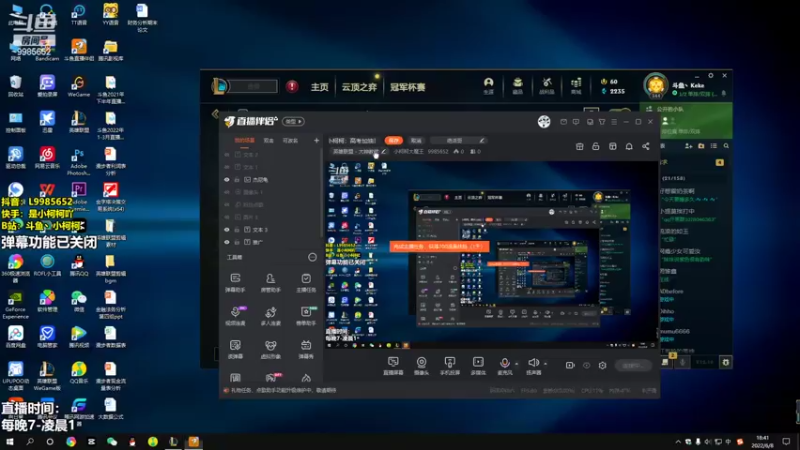Image resolution: width=800 pixels, height=450 pixels.
Task: Open the 多媒体 multimedia source
Action: (478, 366)
